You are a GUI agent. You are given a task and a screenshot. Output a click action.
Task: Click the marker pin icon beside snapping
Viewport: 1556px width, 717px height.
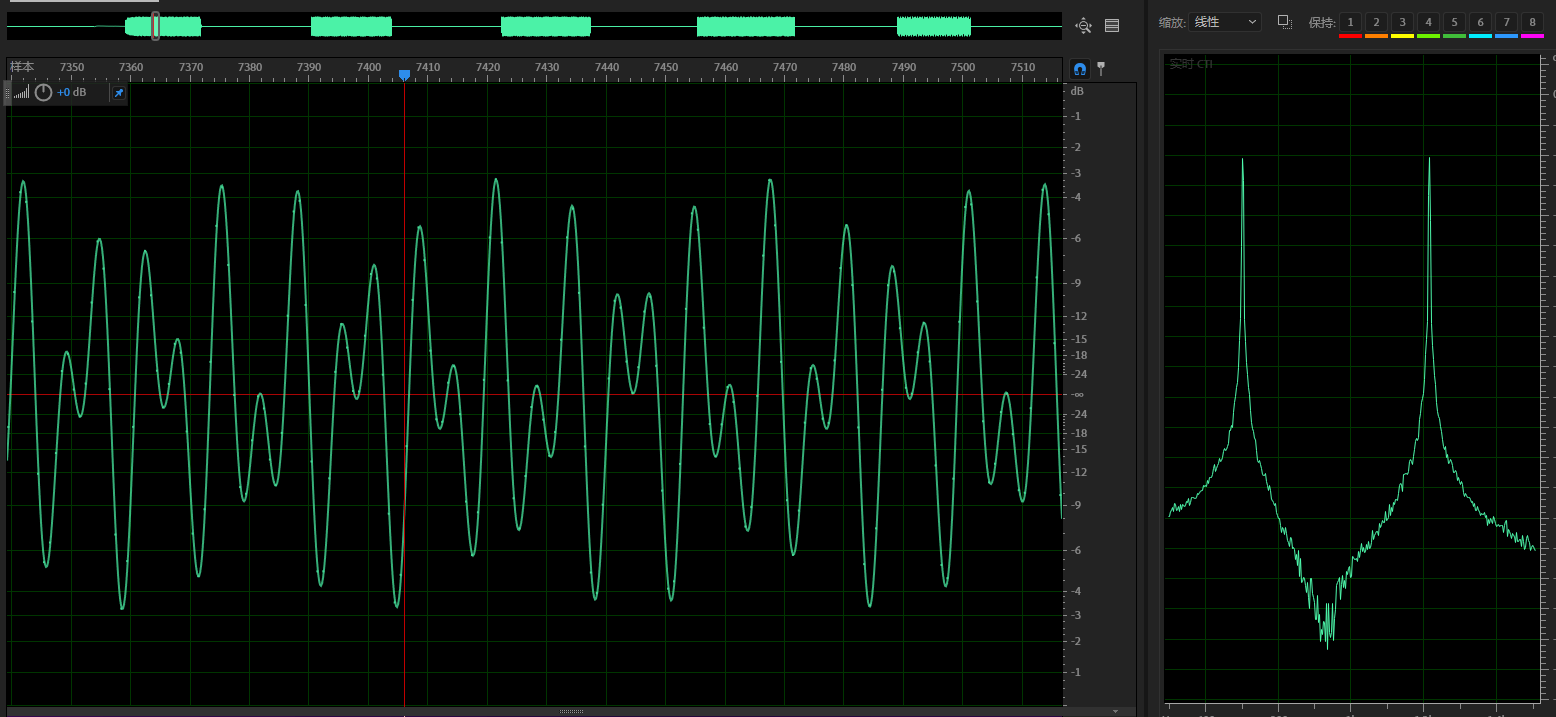pos(1101,69)
